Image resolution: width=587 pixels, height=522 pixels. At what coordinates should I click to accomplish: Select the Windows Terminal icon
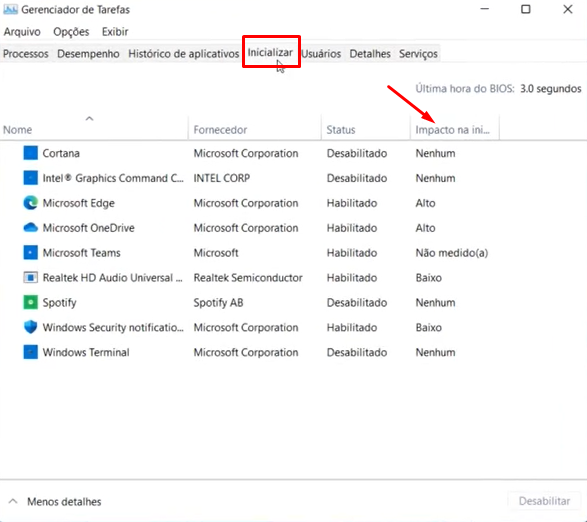coord(30,352)
